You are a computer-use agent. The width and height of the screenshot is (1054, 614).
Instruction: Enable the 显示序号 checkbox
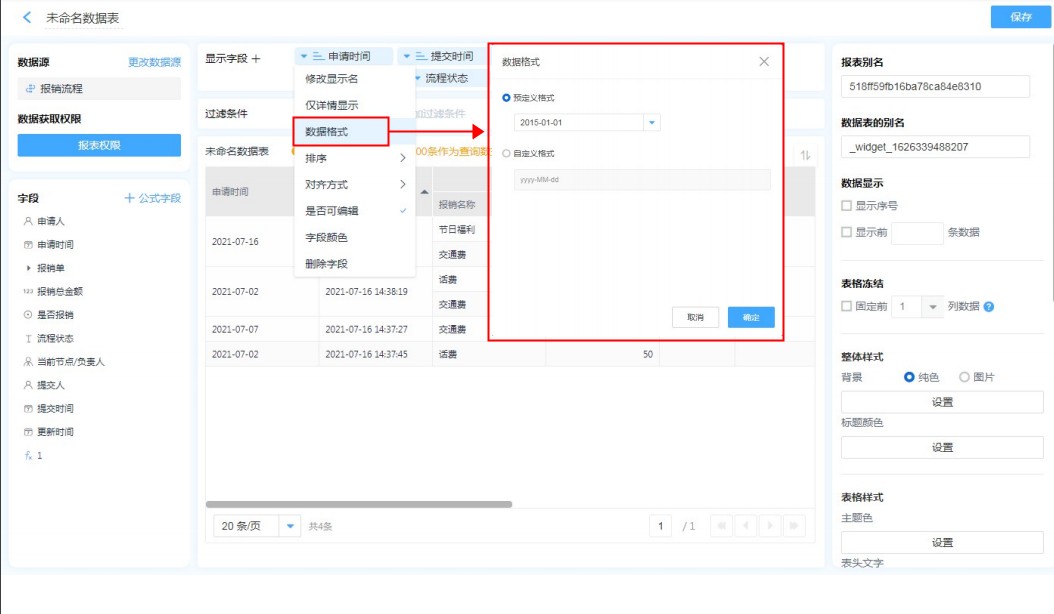point(847,206)
